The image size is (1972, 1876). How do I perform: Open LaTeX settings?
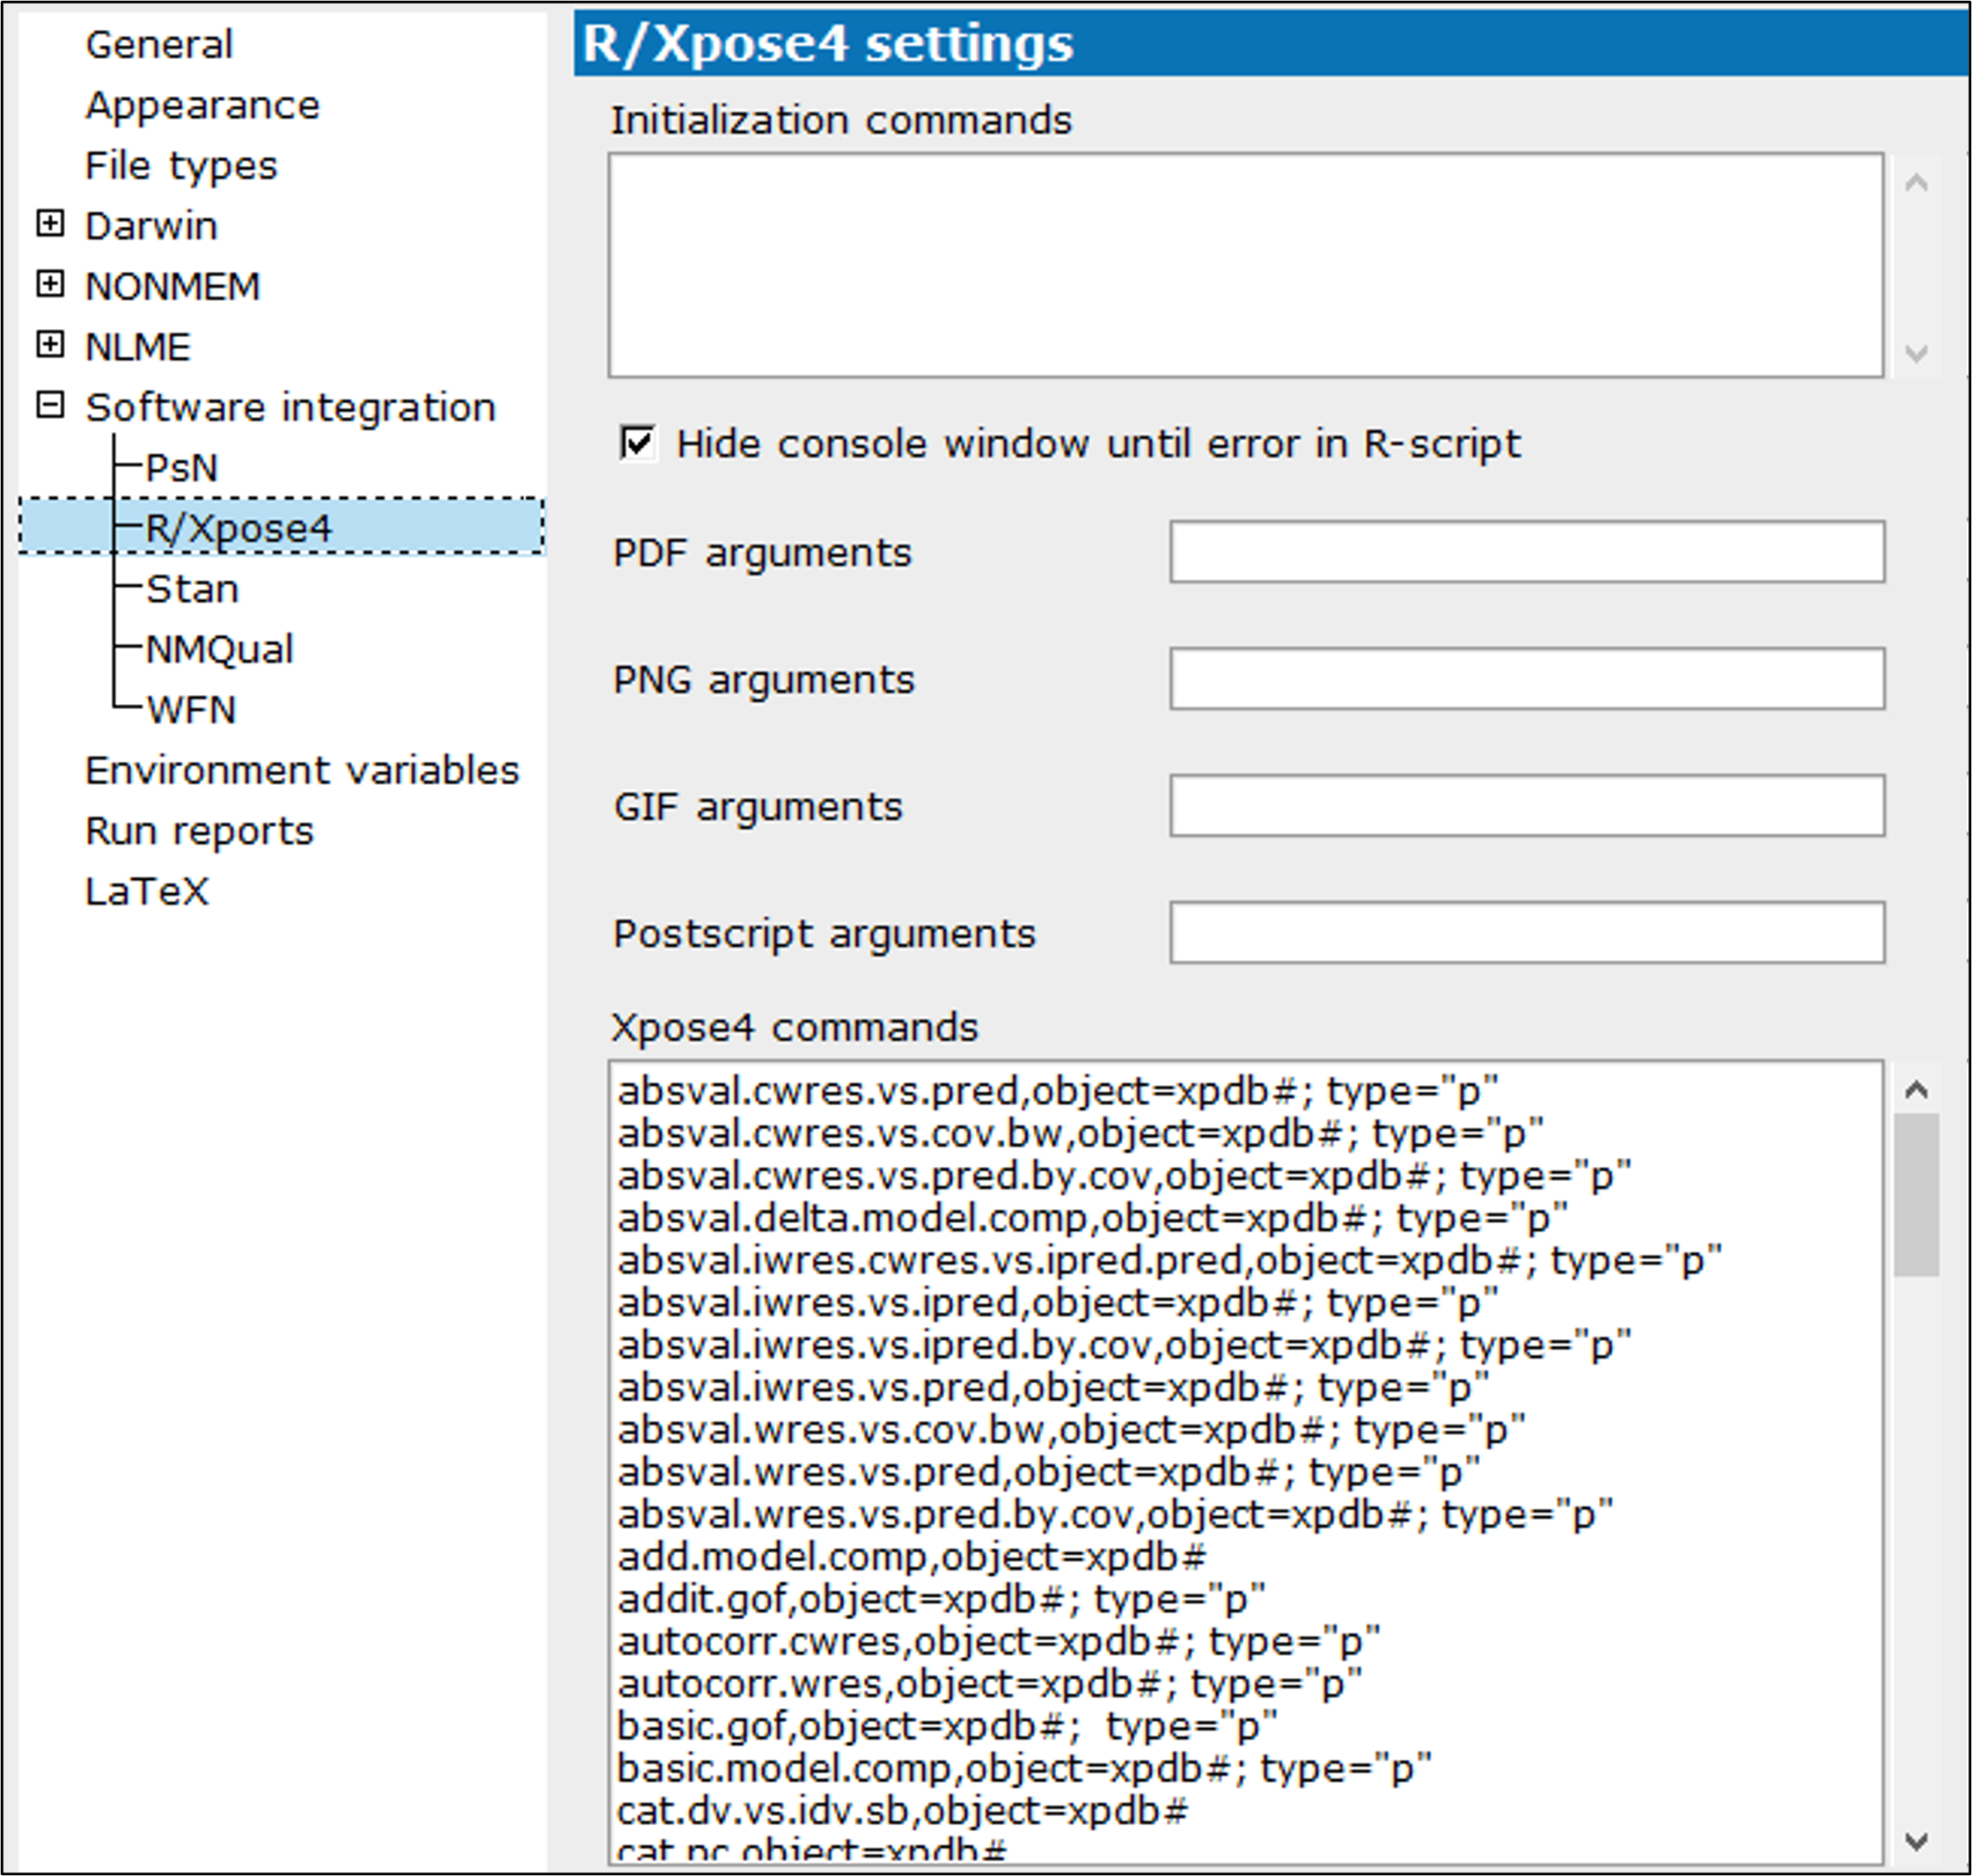click(x=147, y=892)
